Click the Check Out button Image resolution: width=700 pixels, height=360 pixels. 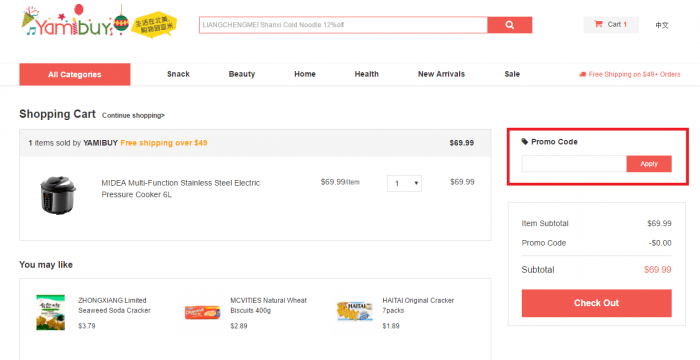click(596, 303)
